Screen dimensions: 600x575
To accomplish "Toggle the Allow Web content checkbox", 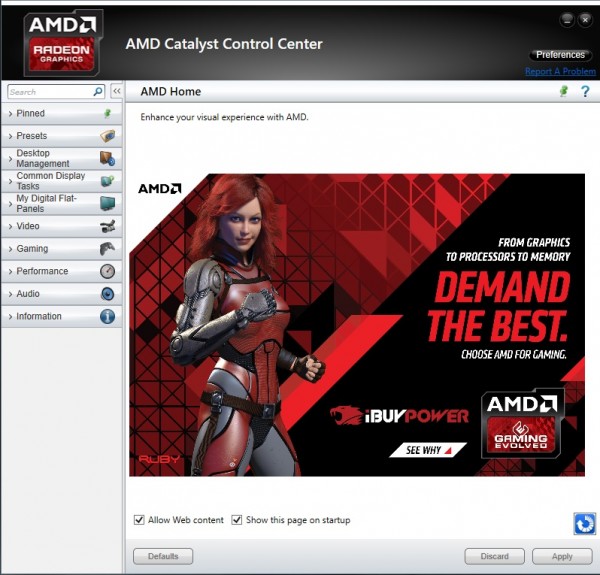I will tap(139, 520).
